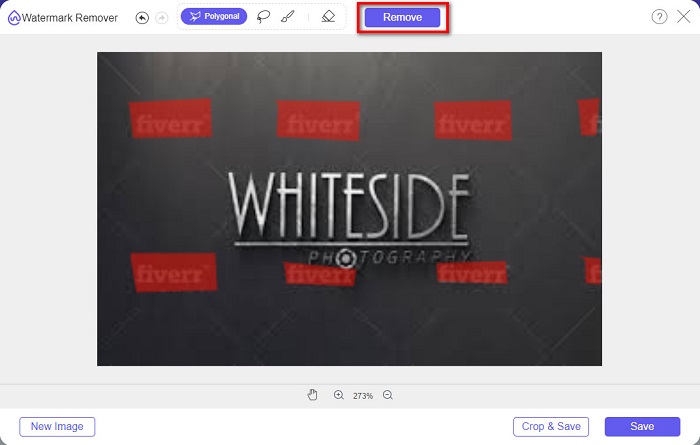
Task: Click the 273% zoom level text
Action: click(362, 396)
